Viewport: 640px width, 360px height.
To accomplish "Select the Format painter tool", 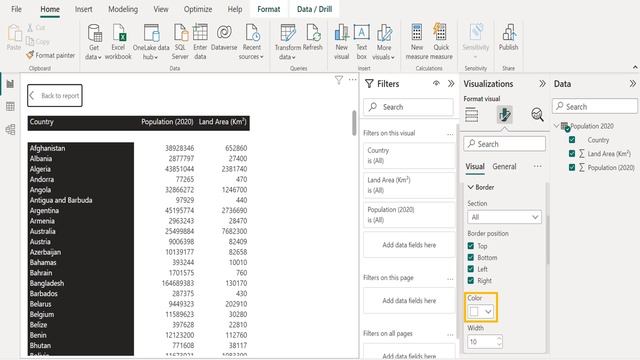I will tap(51, 55).
